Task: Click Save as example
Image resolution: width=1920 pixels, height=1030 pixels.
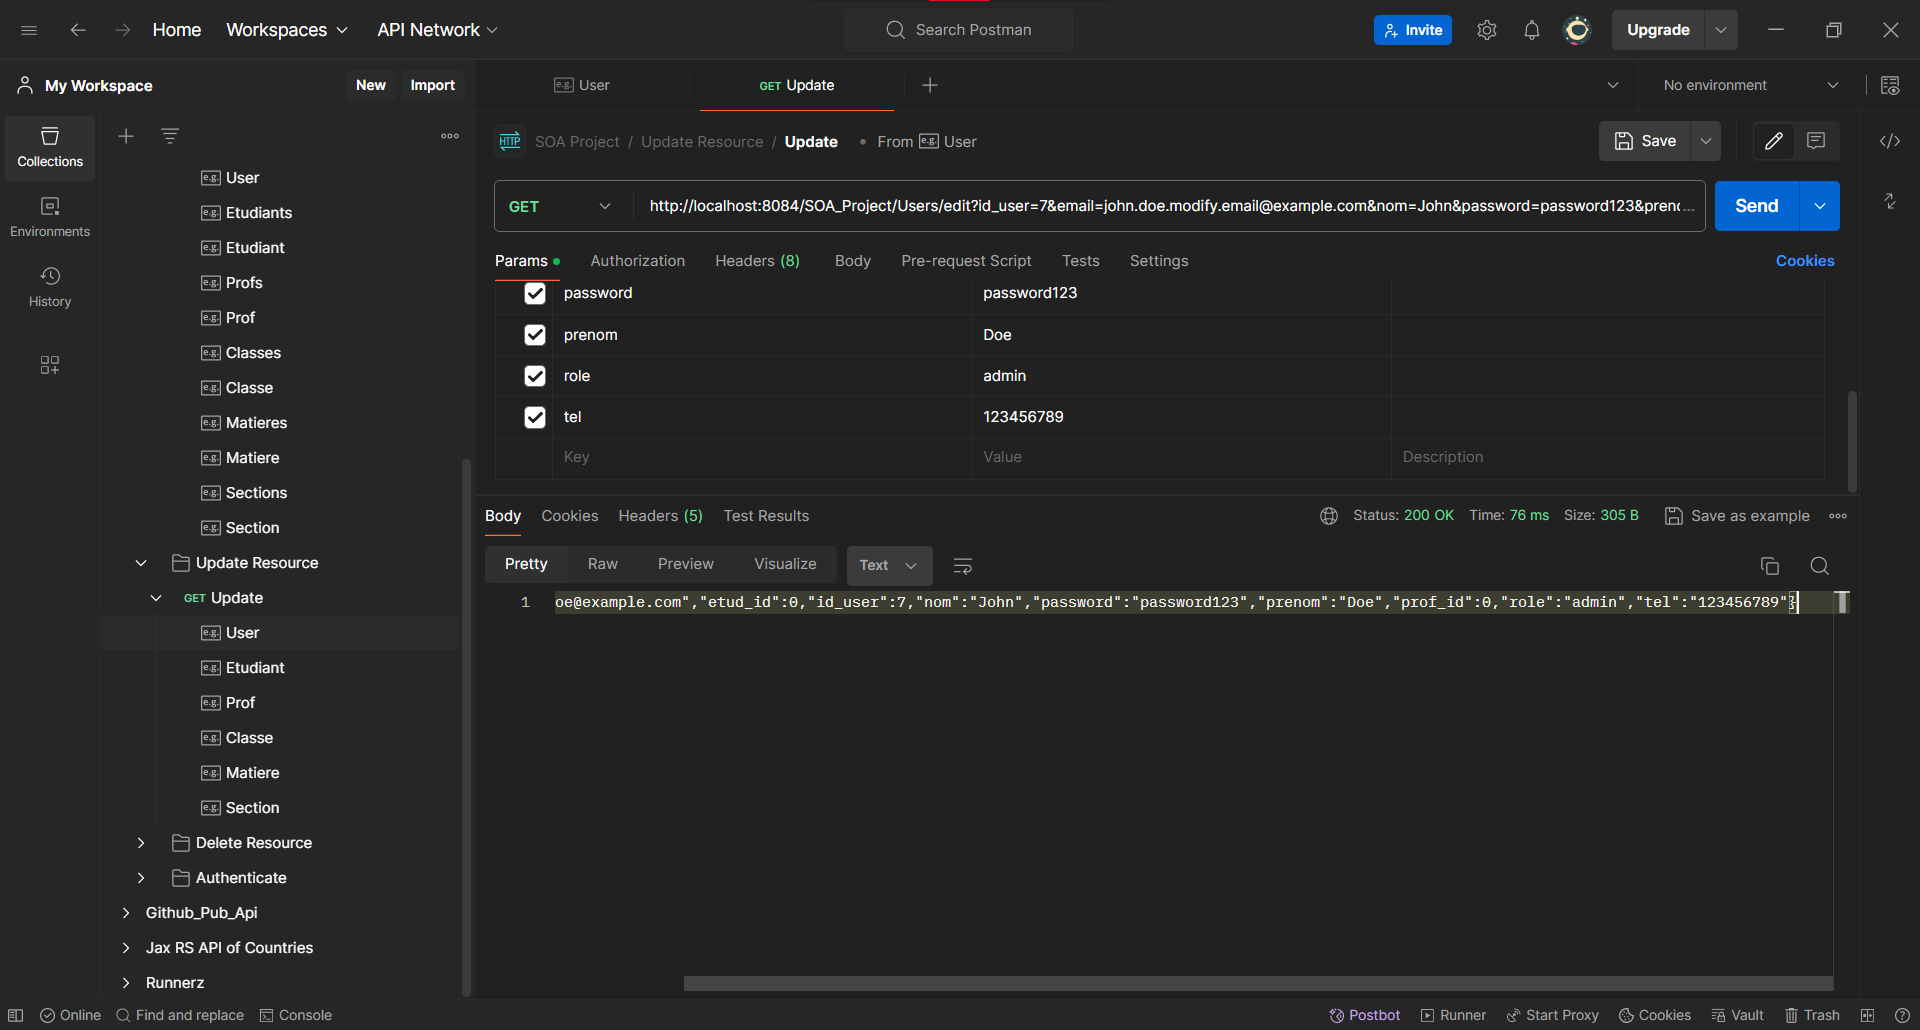Action: pyautogui.click(x=1737, y=516)
